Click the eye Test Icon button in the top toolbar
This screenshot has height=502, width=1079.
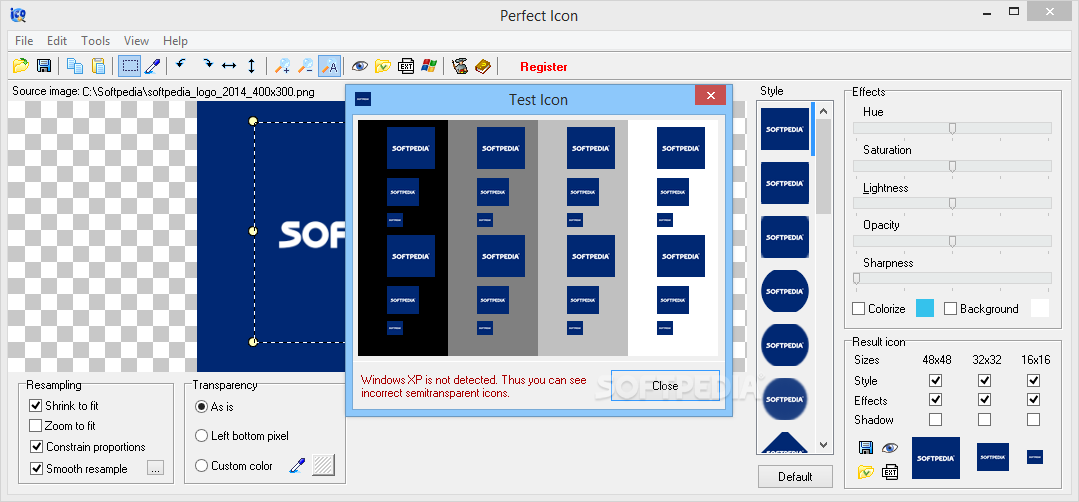point(359,66)
